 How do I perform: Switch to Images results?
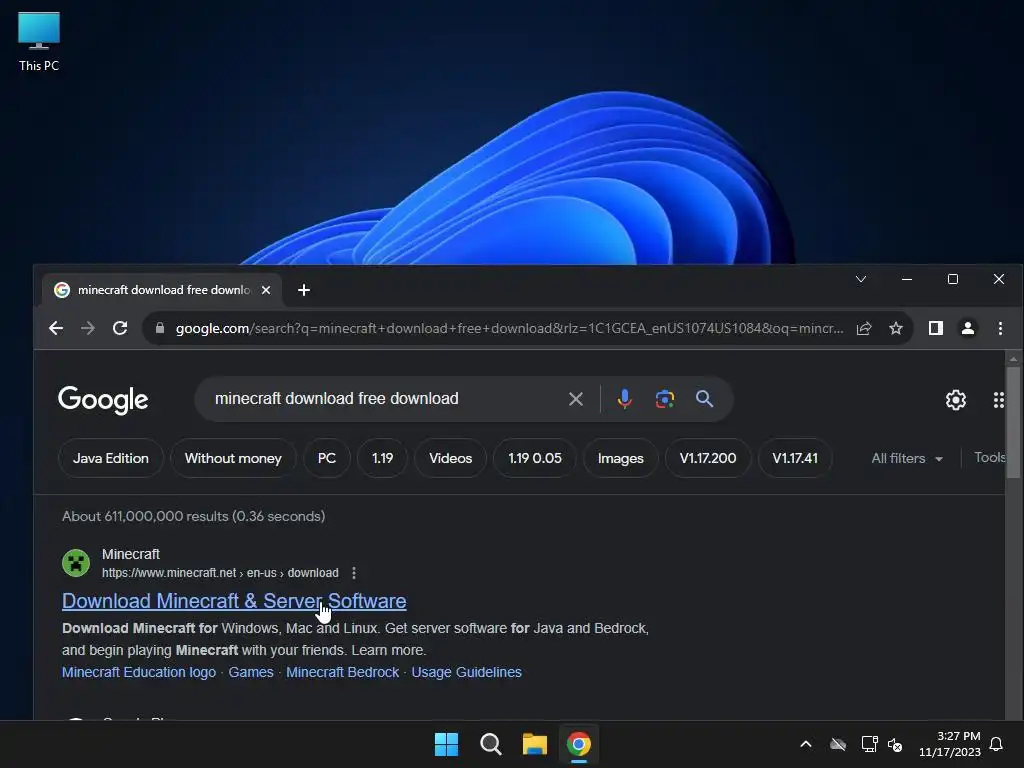(620, 458)
